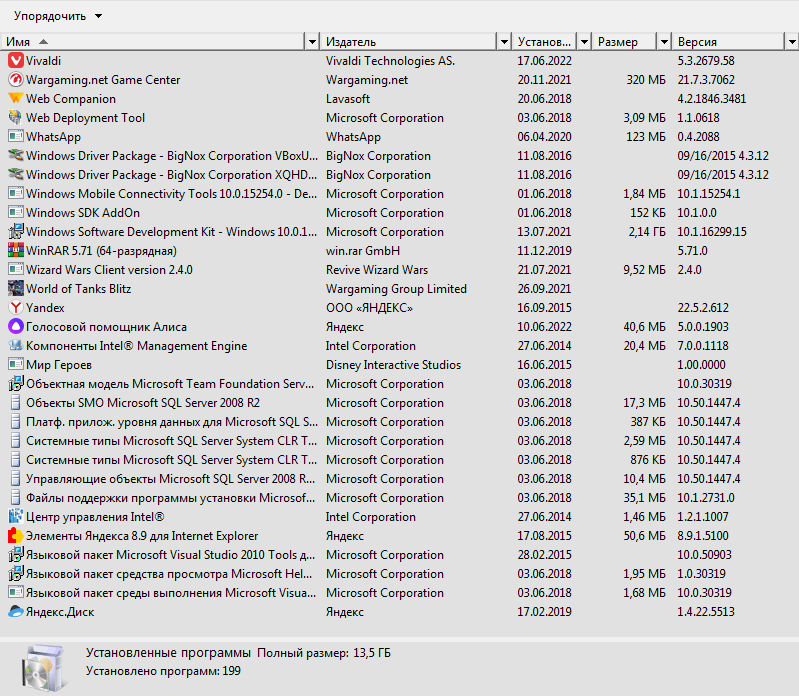This screenshot has height=696, width=799.
Task: Click the Web Companion icon
Action: tap(16, 98)
